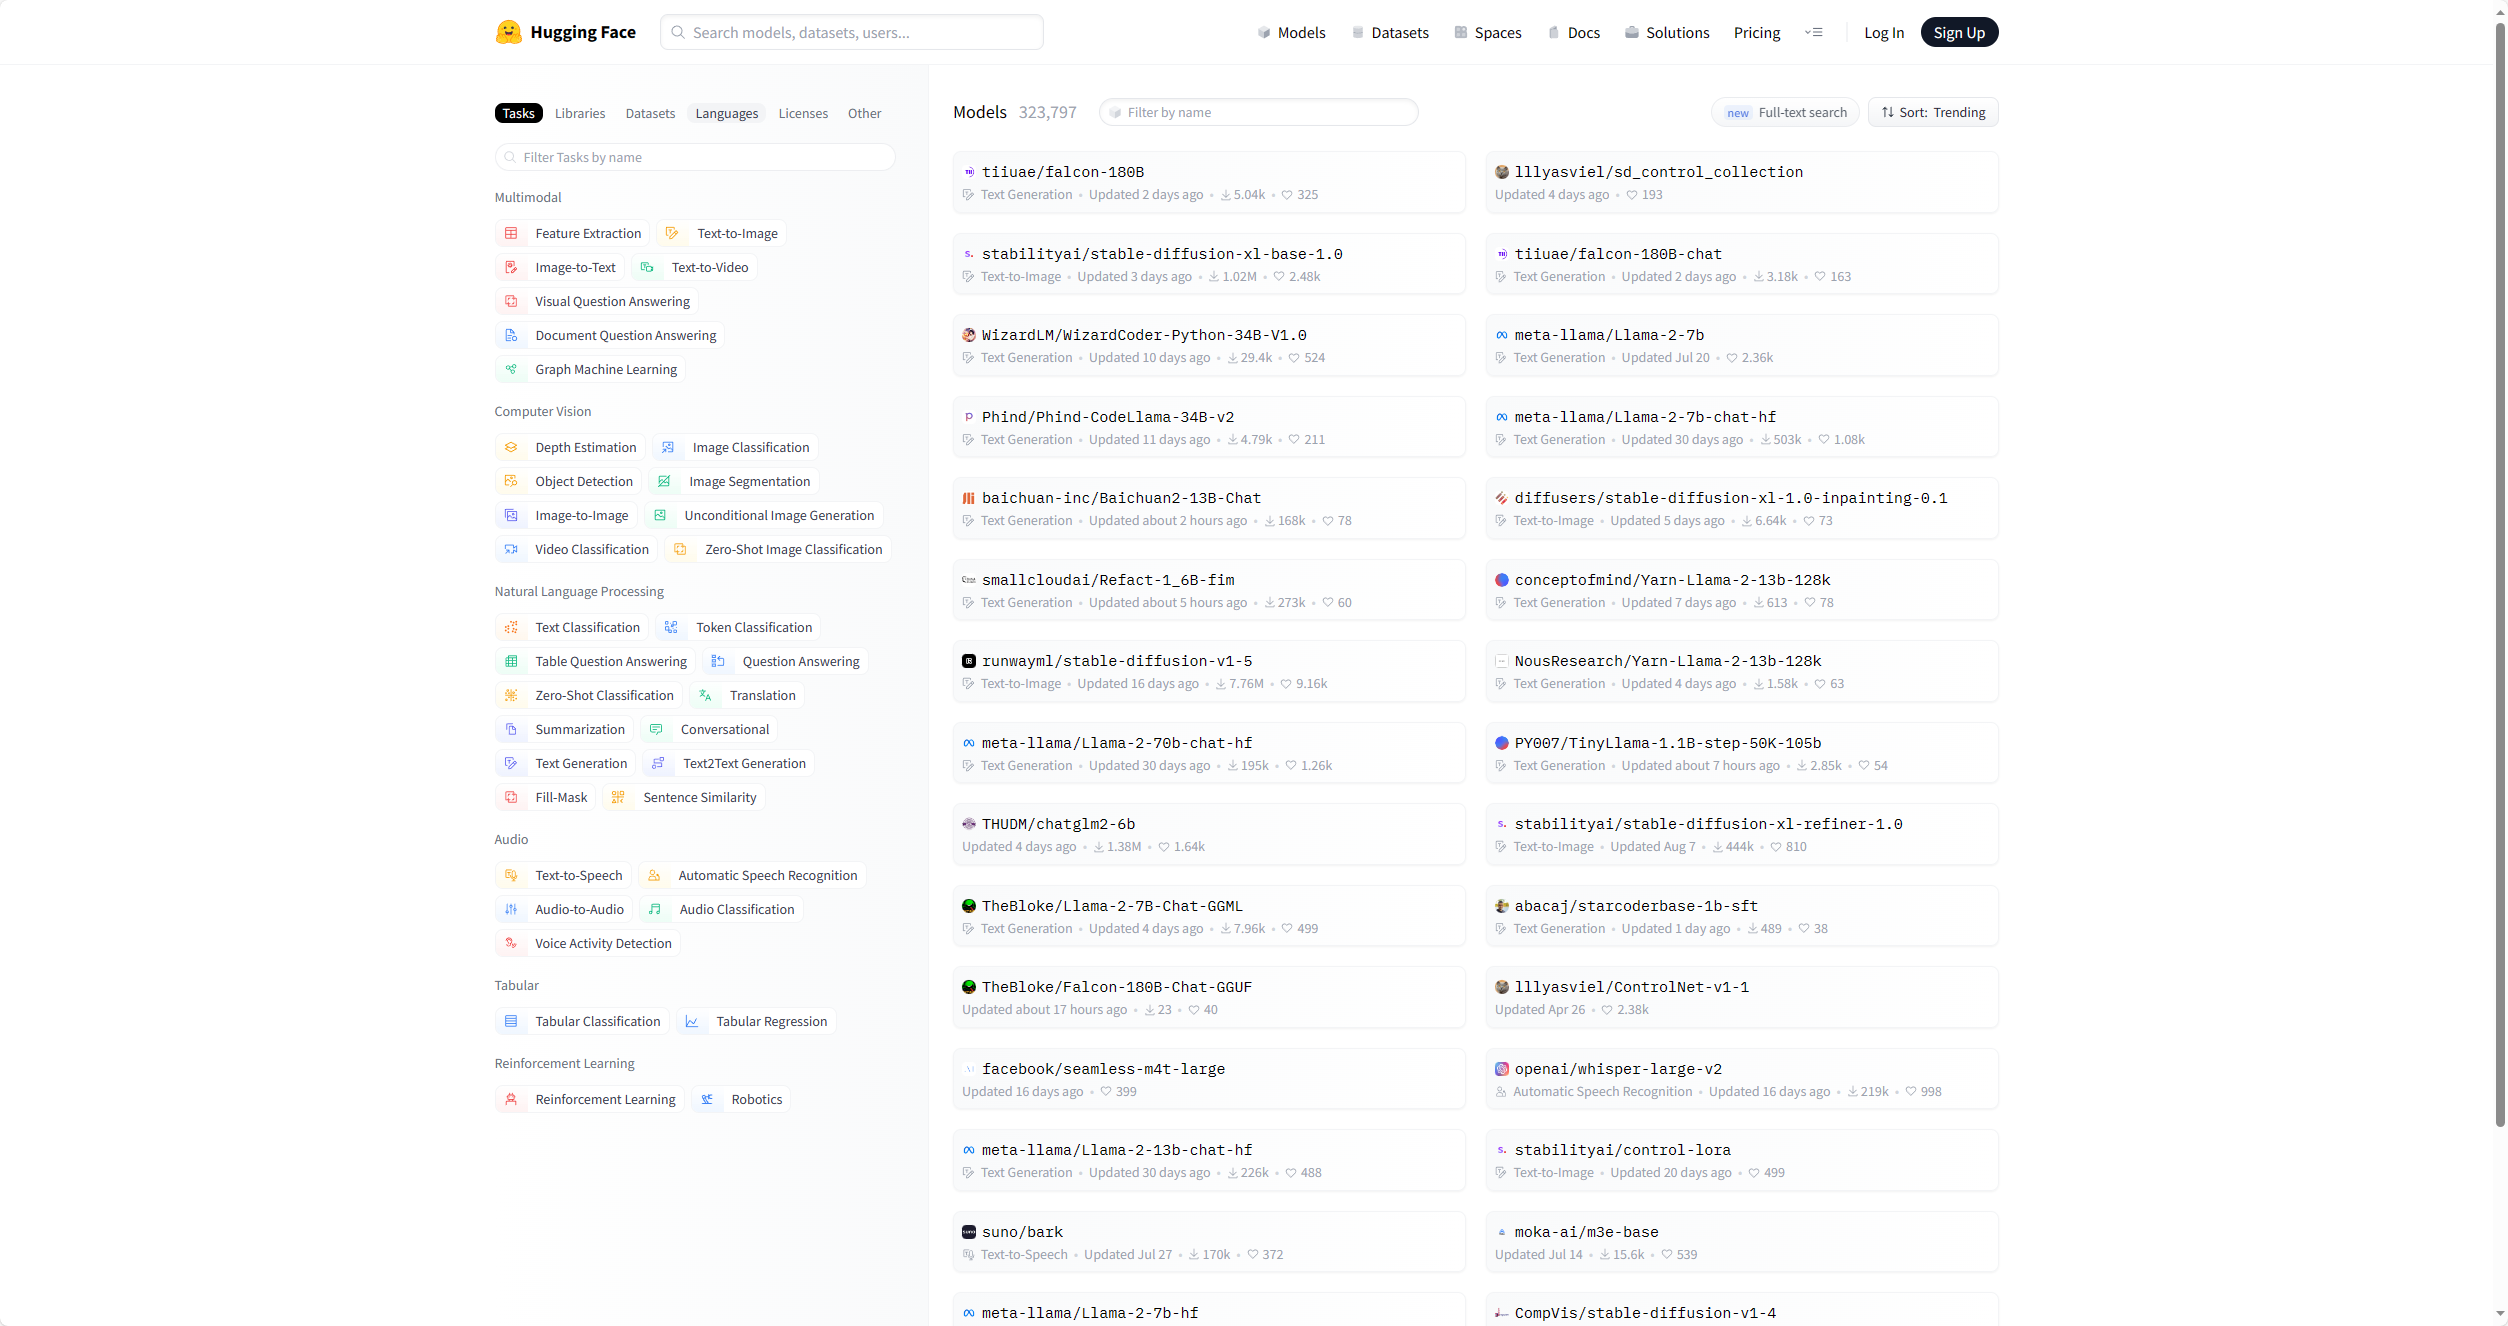This screenshot has height=1326, width=2508.
Task: Click the Filter Tasks by name field
Action: point(695,157)
